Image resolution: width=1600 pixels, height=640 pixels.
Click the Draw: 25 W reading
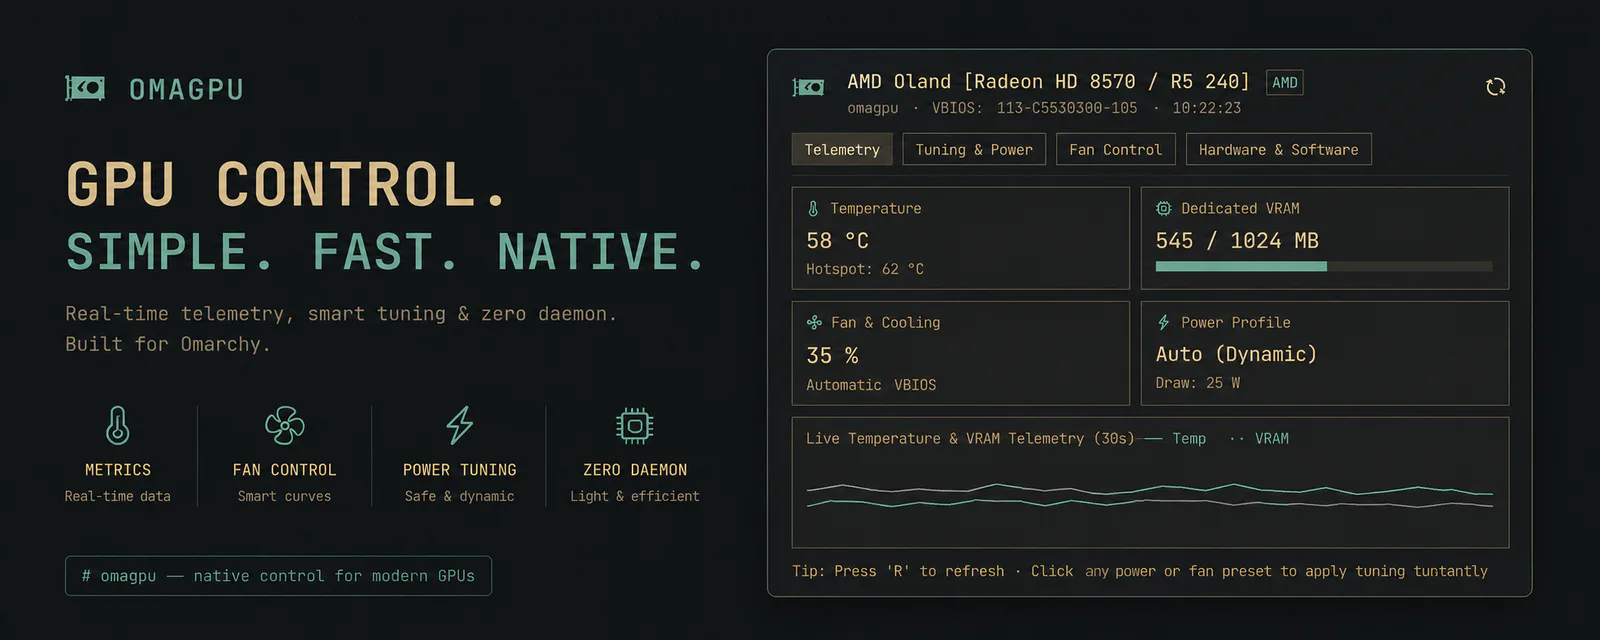(x=1198, y=383)
